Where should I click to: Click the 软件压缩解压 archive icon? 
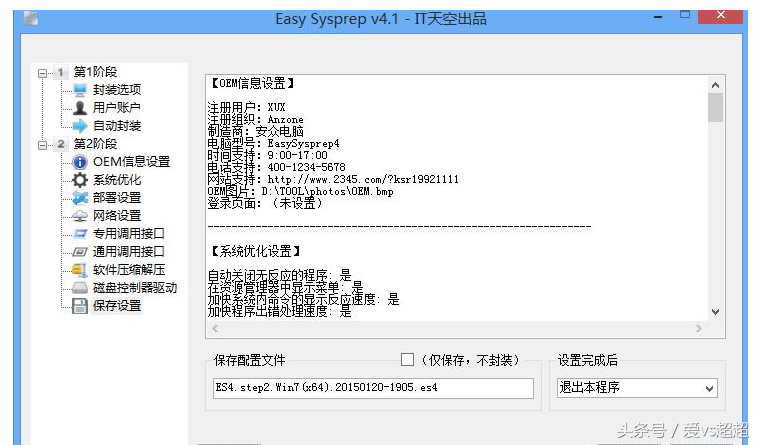79,270
